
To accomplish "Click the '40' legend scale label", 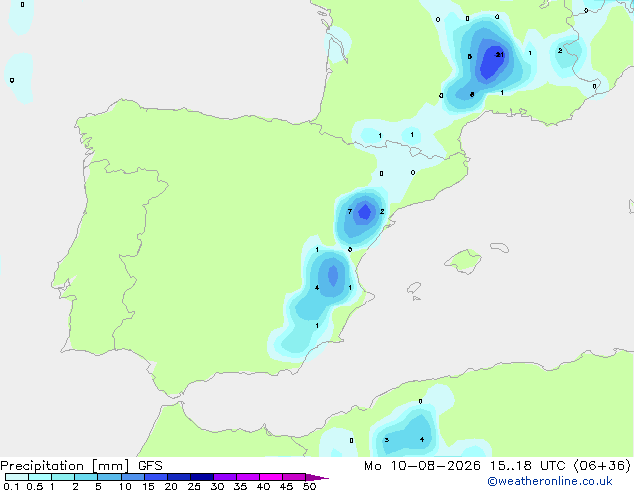I will pos(263,486).
